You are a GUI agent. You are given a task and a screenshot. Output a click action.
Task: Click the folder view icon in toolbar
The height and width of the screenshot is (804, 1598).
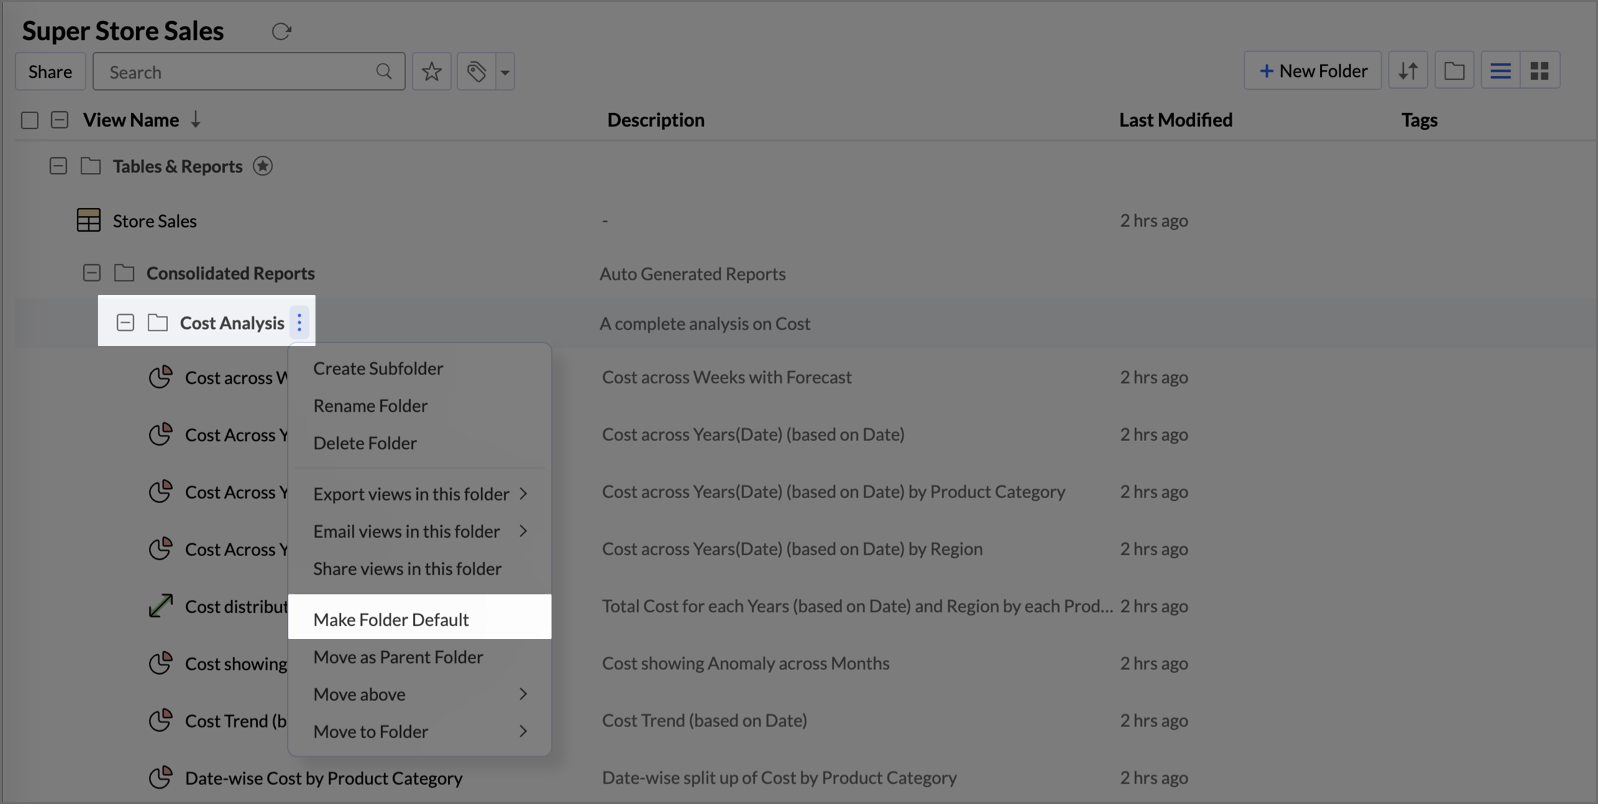1454,71
